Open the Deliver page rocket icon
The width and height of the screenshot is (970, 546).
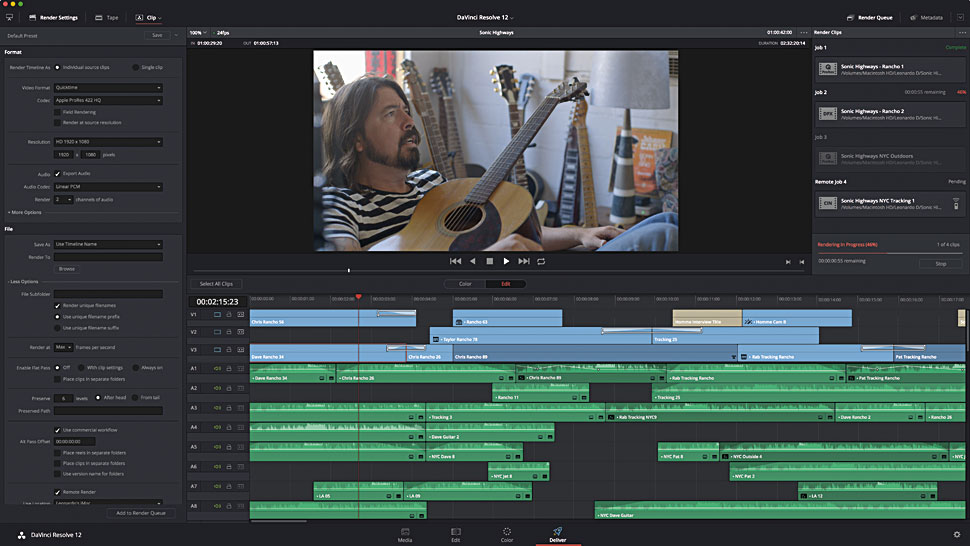557,532
